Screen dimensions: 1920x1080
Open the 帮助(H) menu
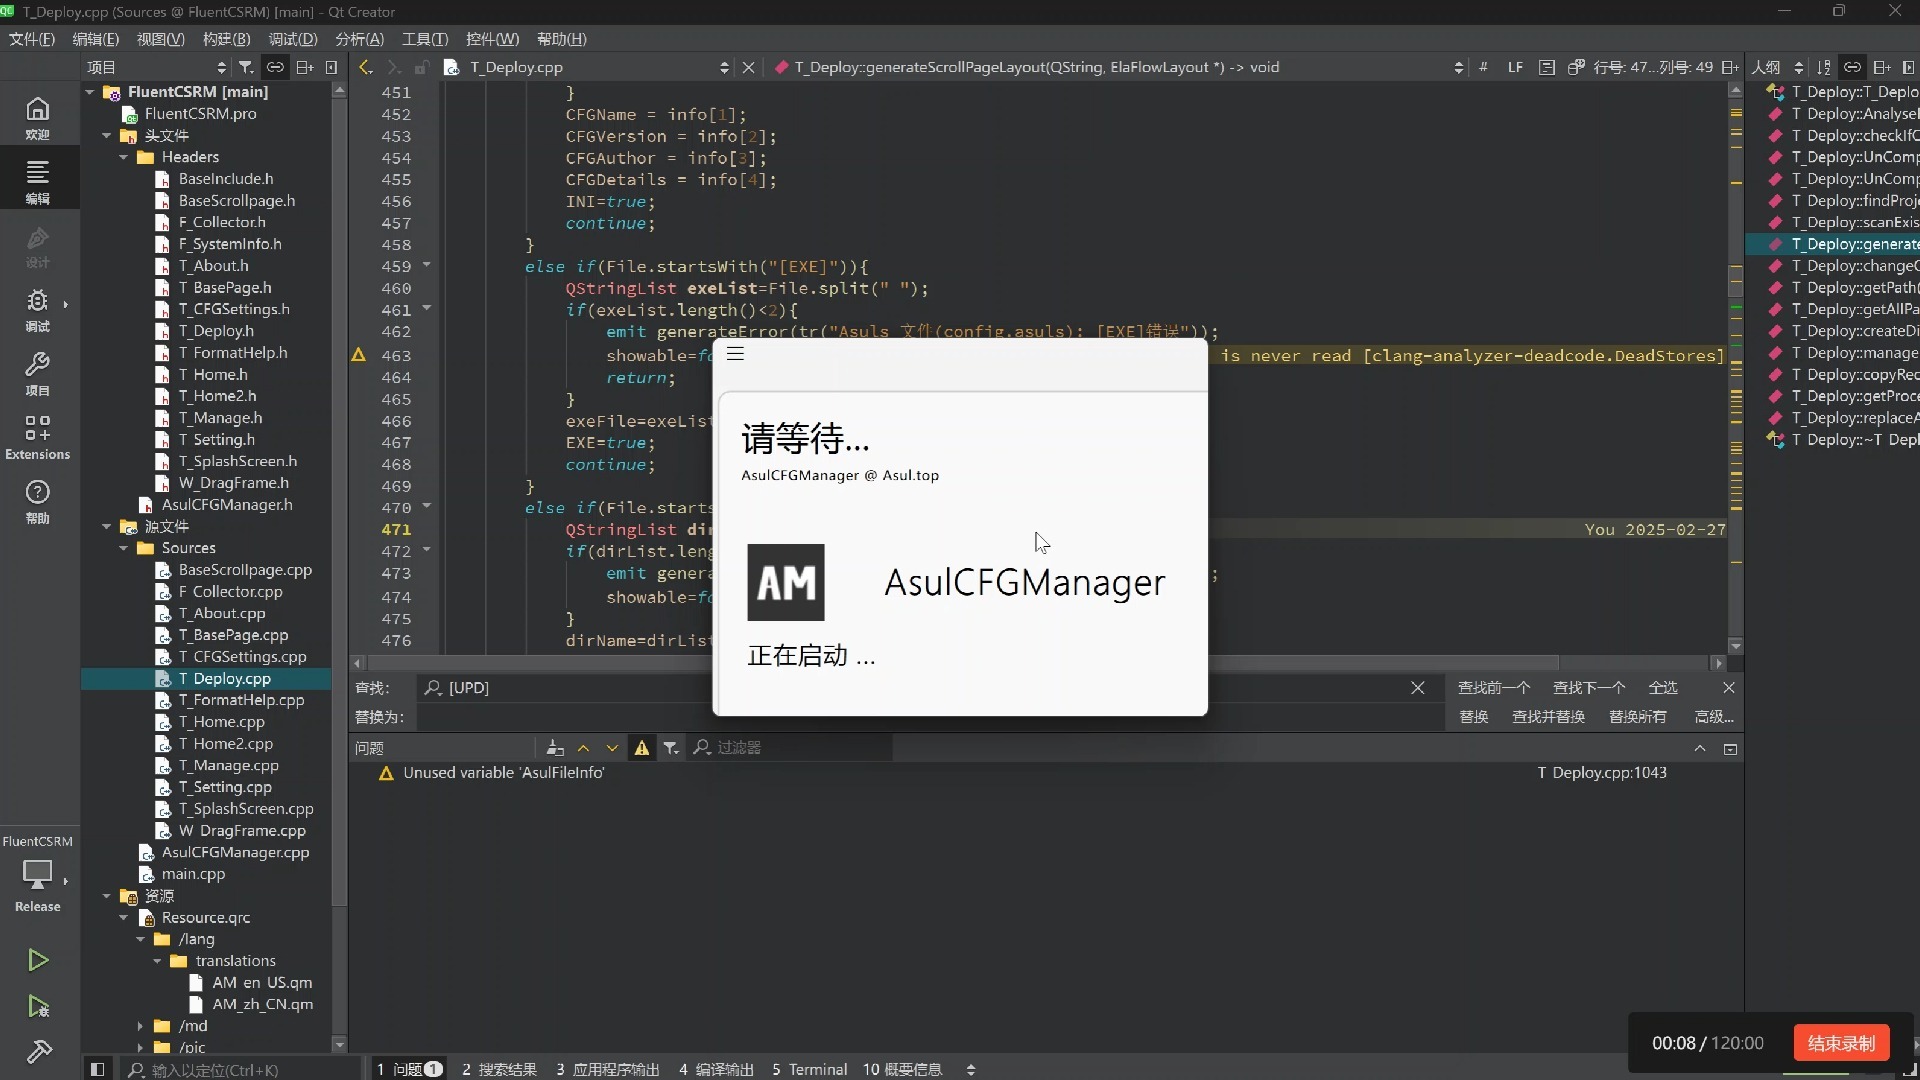pos(562,39)
